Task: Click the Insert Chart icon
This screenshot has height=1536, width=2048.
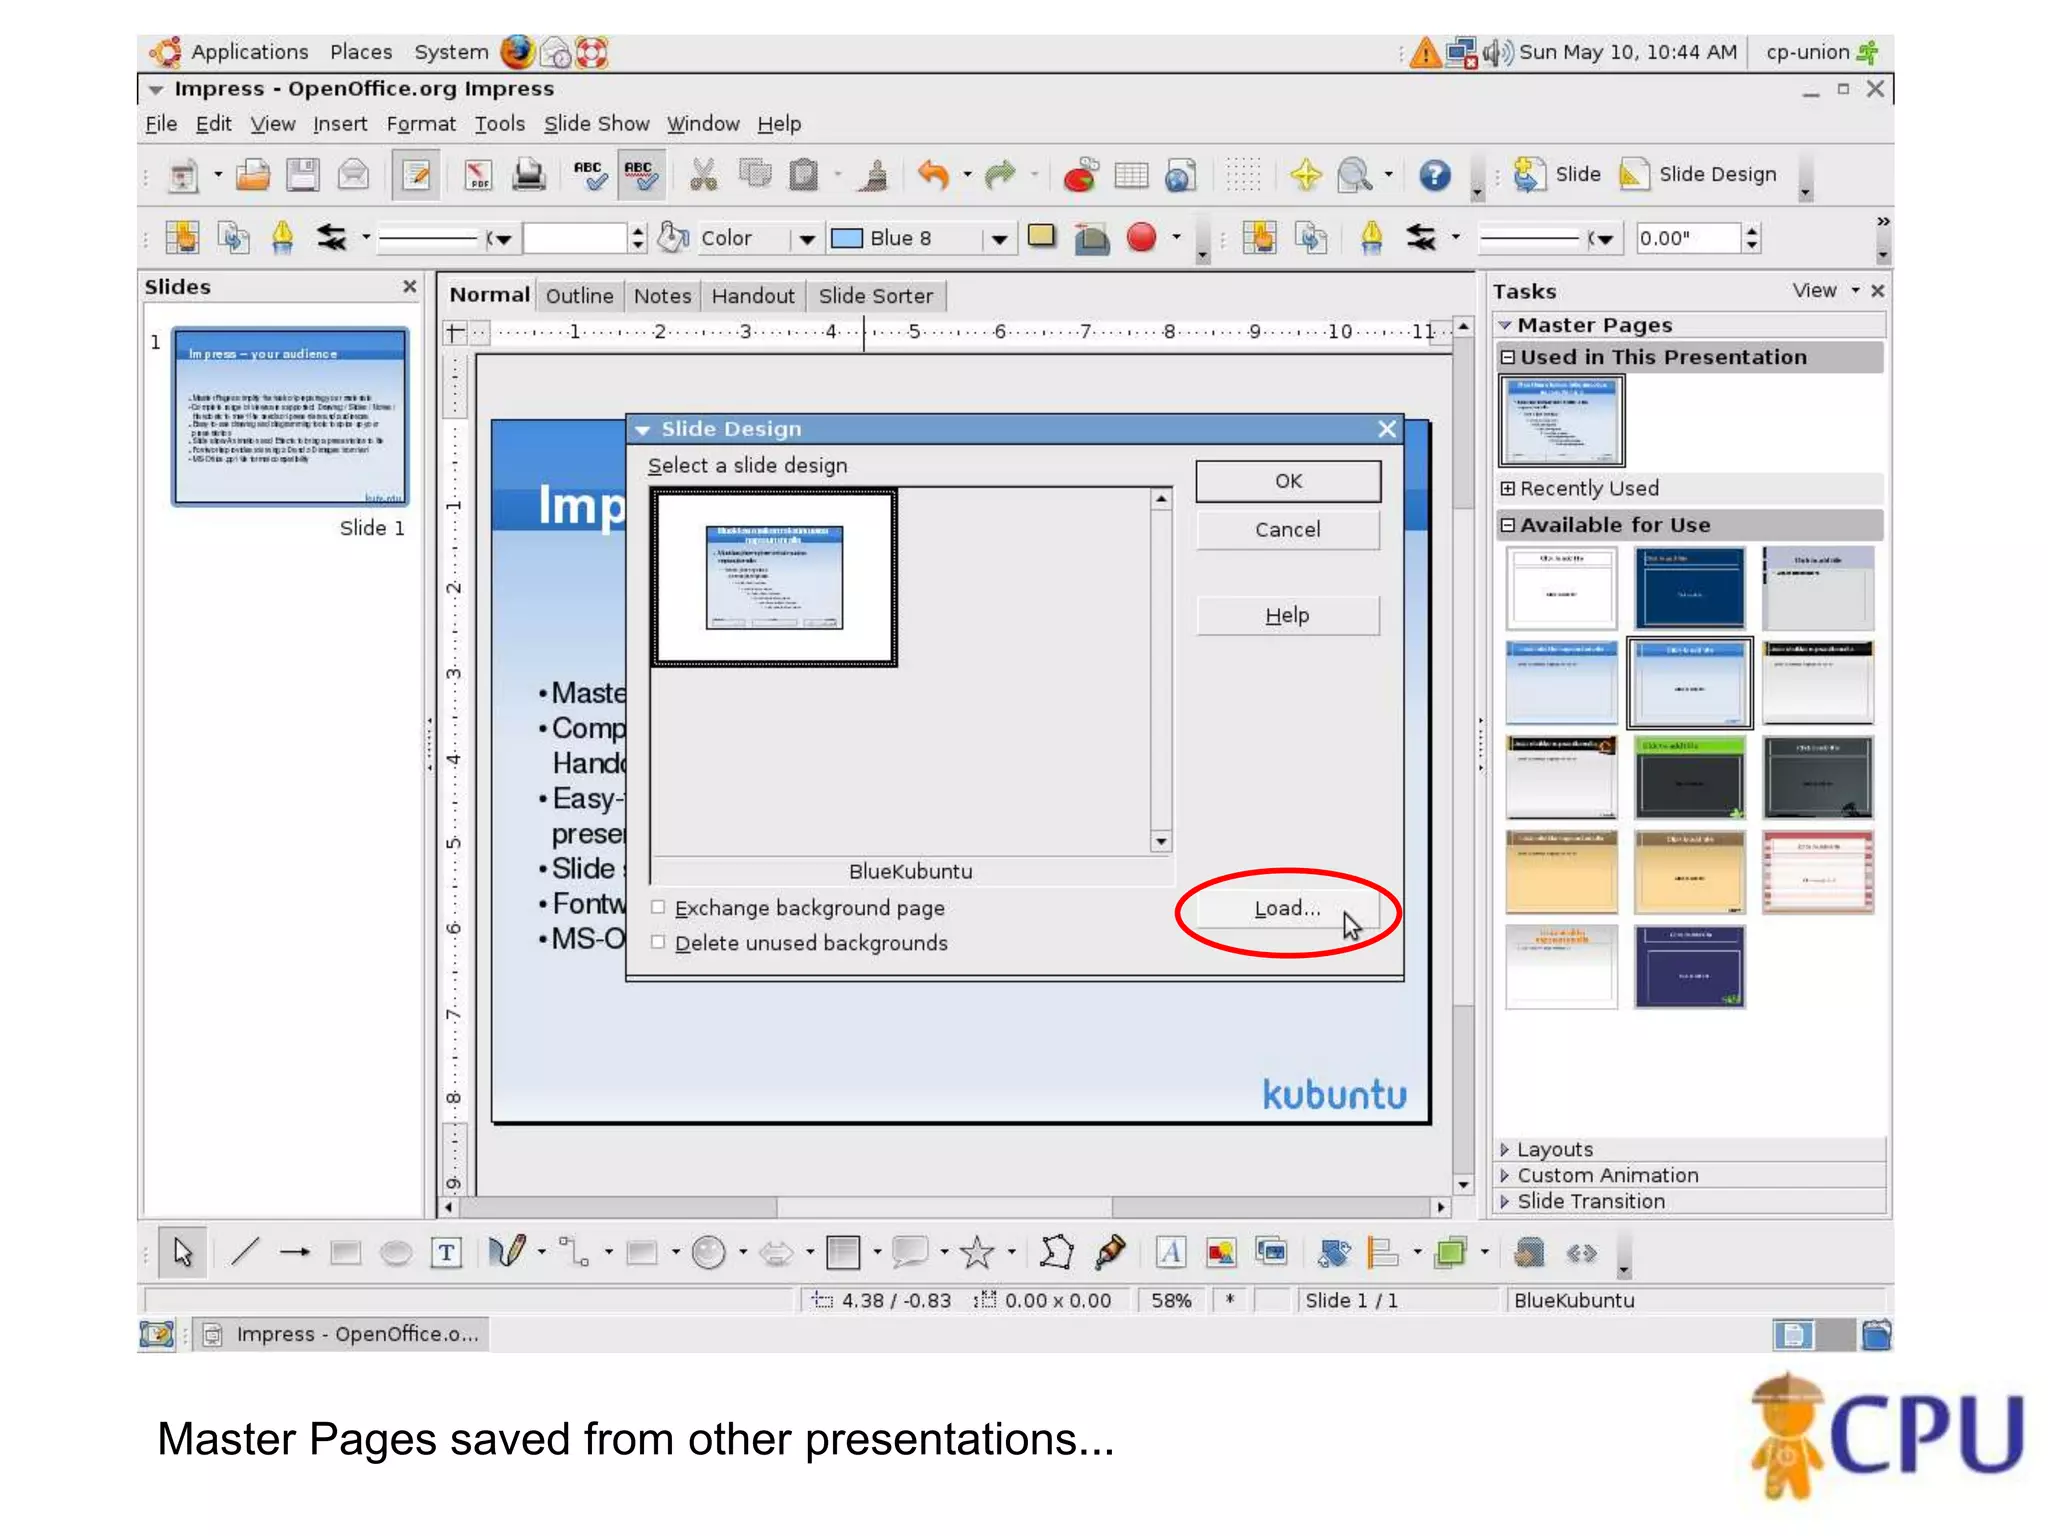Action: 1080,175
